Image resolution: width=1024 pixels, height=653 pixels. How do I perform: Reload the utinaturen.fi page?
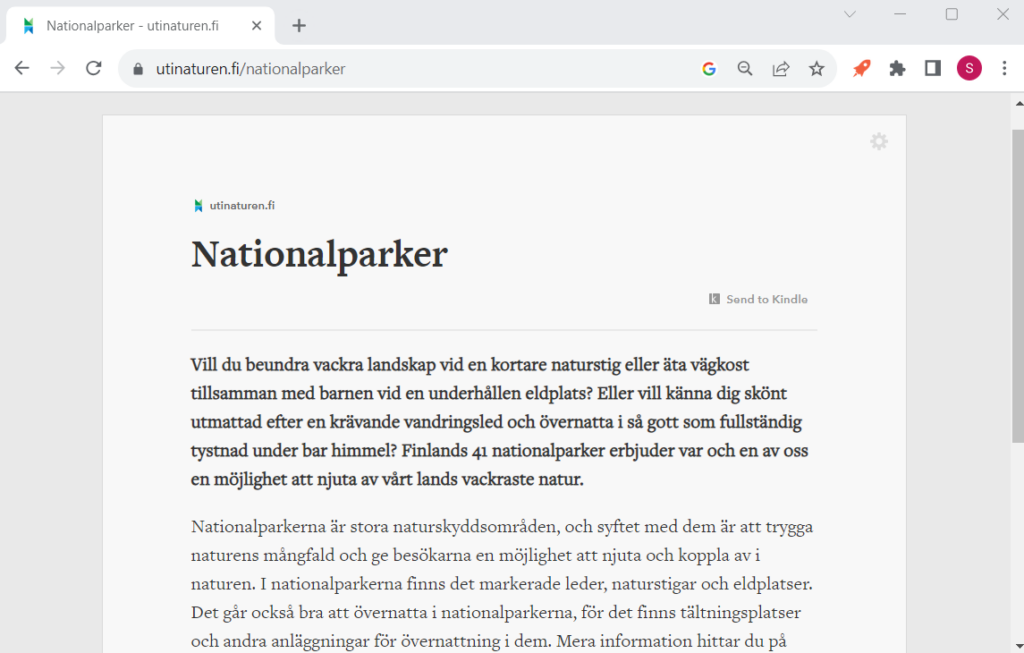[93, 68]
